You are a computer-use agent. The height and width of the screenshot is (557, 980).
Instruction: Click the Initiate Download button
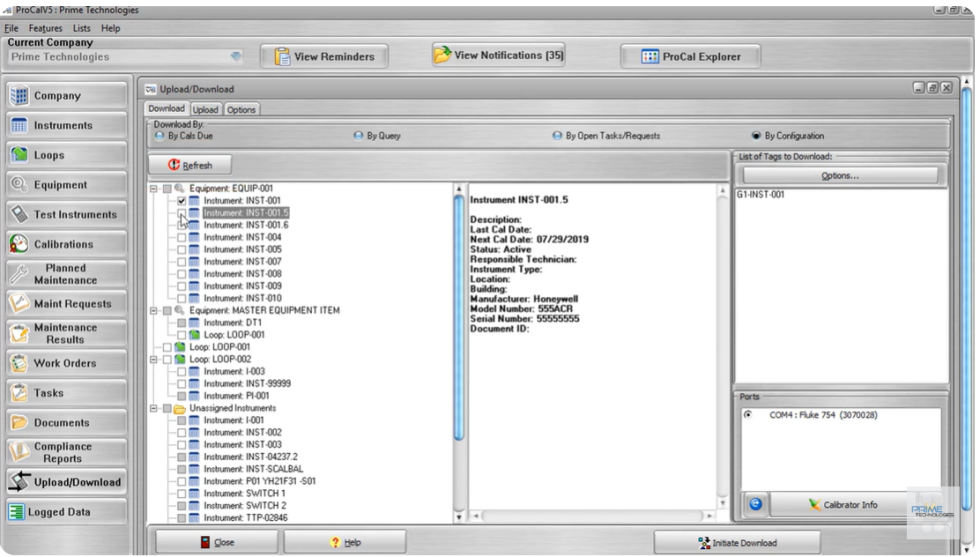[x=738, y=543]
